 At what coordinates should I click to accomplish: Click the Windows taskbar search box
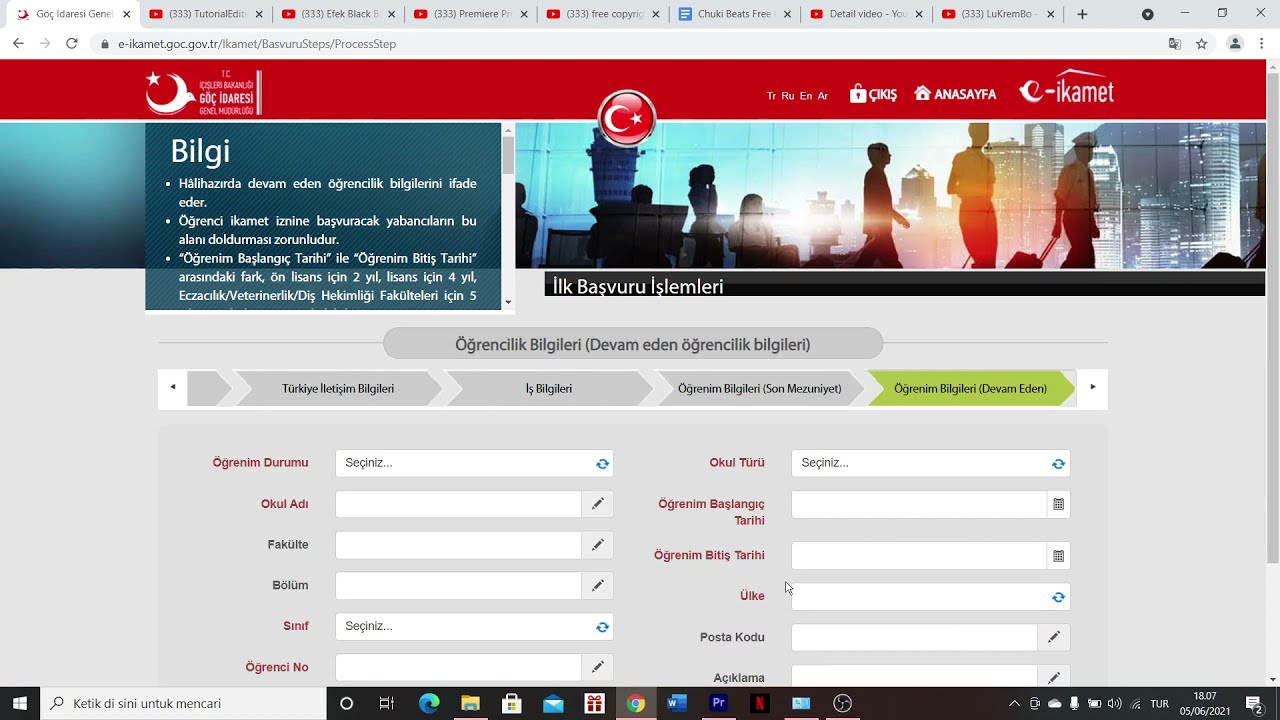(x=183, y=703)
